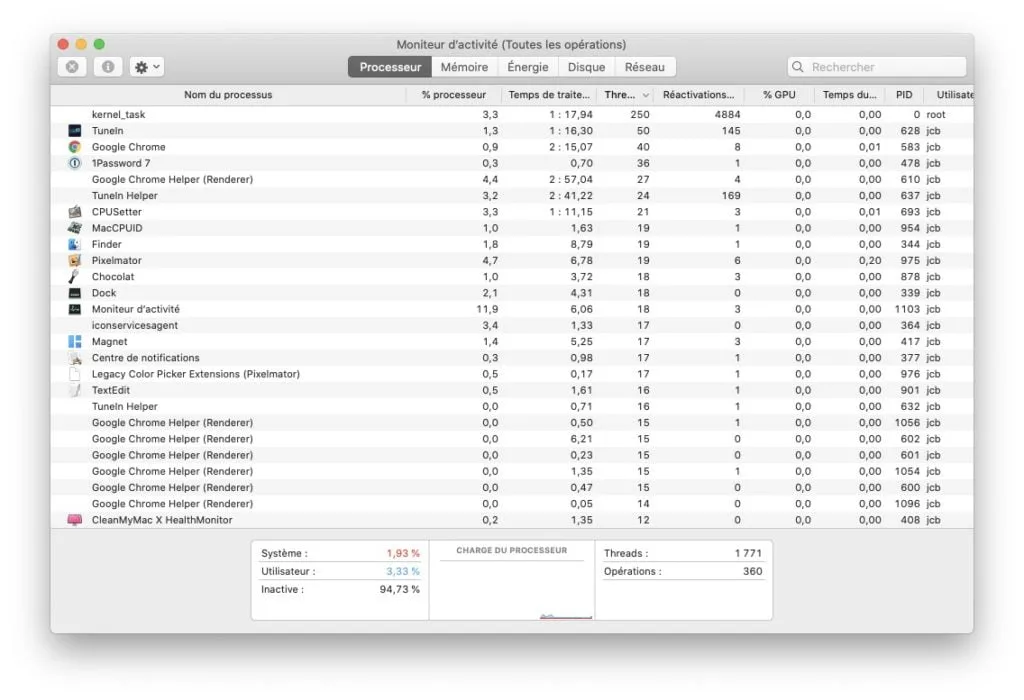Select Chrome Helper (Renderer) with PID 1056
Viewport: 1024px width, 700px height.
(x=512, y=422)
